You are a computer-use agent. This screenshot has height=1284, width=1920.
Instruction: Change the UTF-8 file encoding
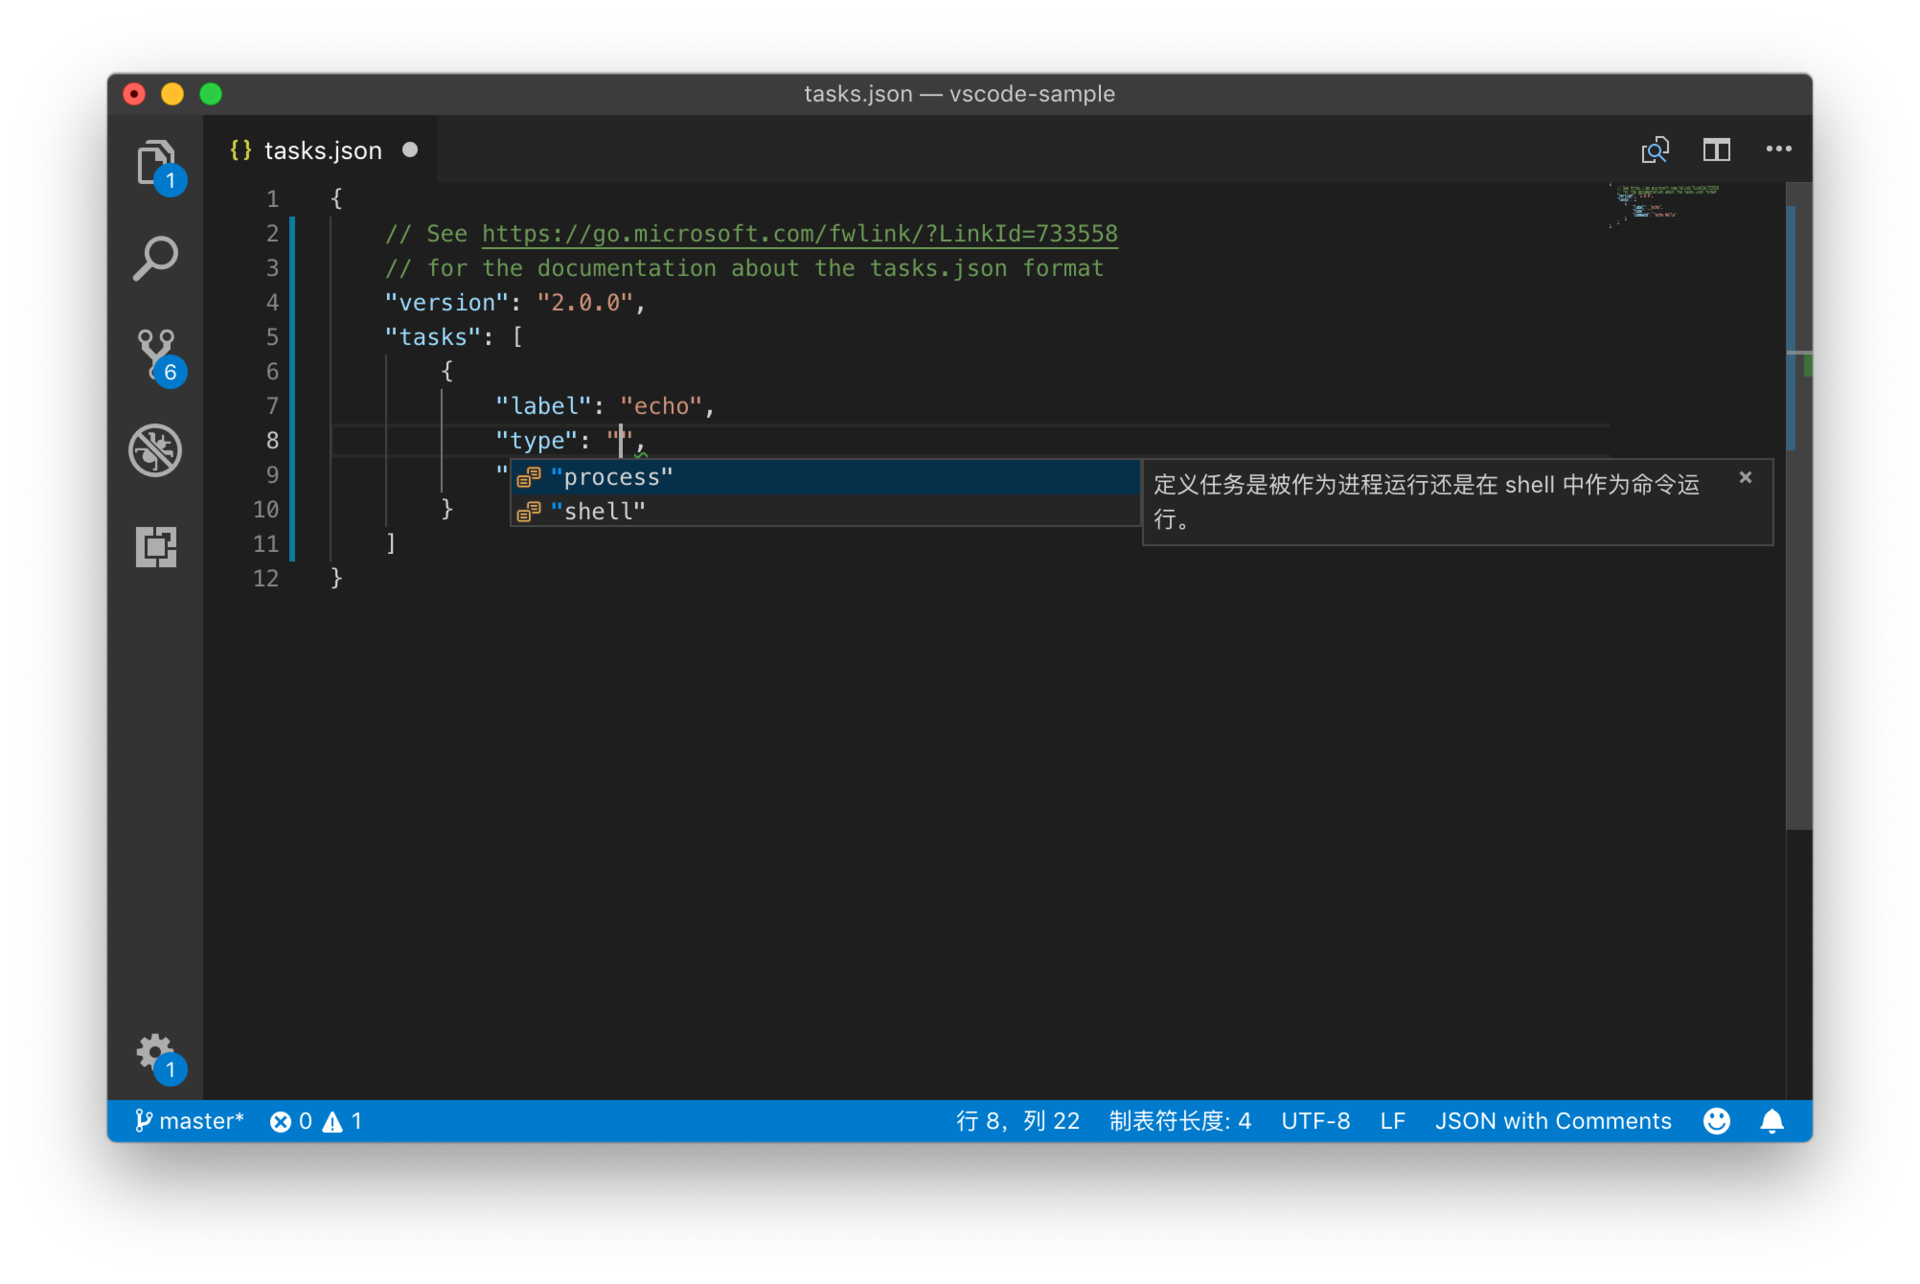click(x=1315, y=1121)
